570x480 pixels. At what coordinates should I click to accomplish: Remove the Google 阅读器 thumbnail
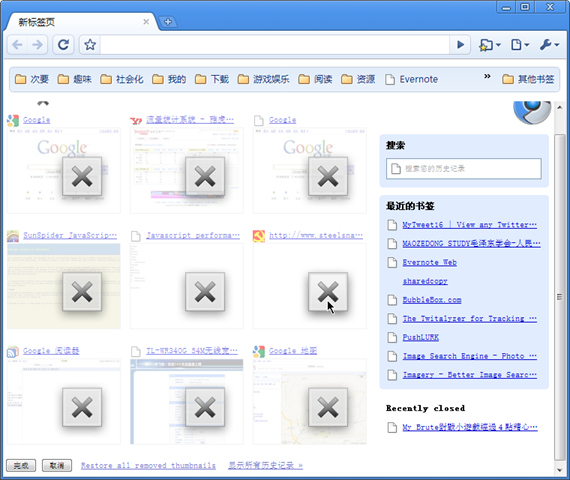pos(82,407)
